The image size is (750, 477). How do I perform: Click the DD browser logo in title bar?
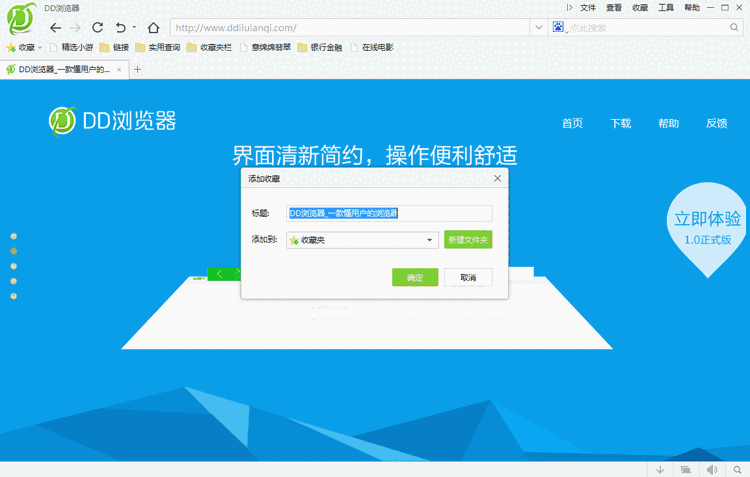[x=21, y=19]
